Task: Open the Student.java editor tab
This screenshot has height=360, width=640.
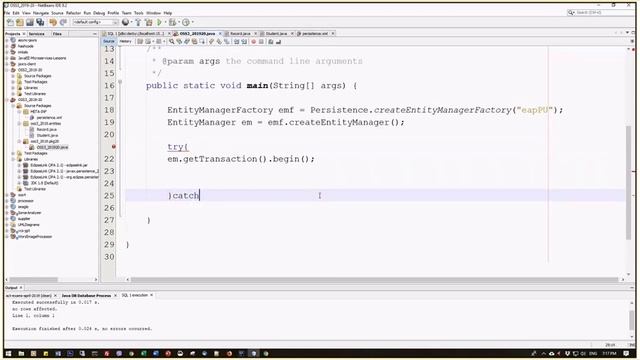Action: coord(276,33)
